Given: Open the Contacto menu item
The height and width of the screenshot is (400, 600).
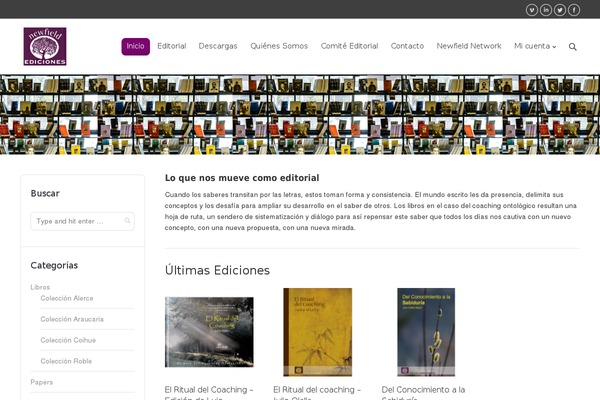Looking at the screenshot, I should point(407,46).
